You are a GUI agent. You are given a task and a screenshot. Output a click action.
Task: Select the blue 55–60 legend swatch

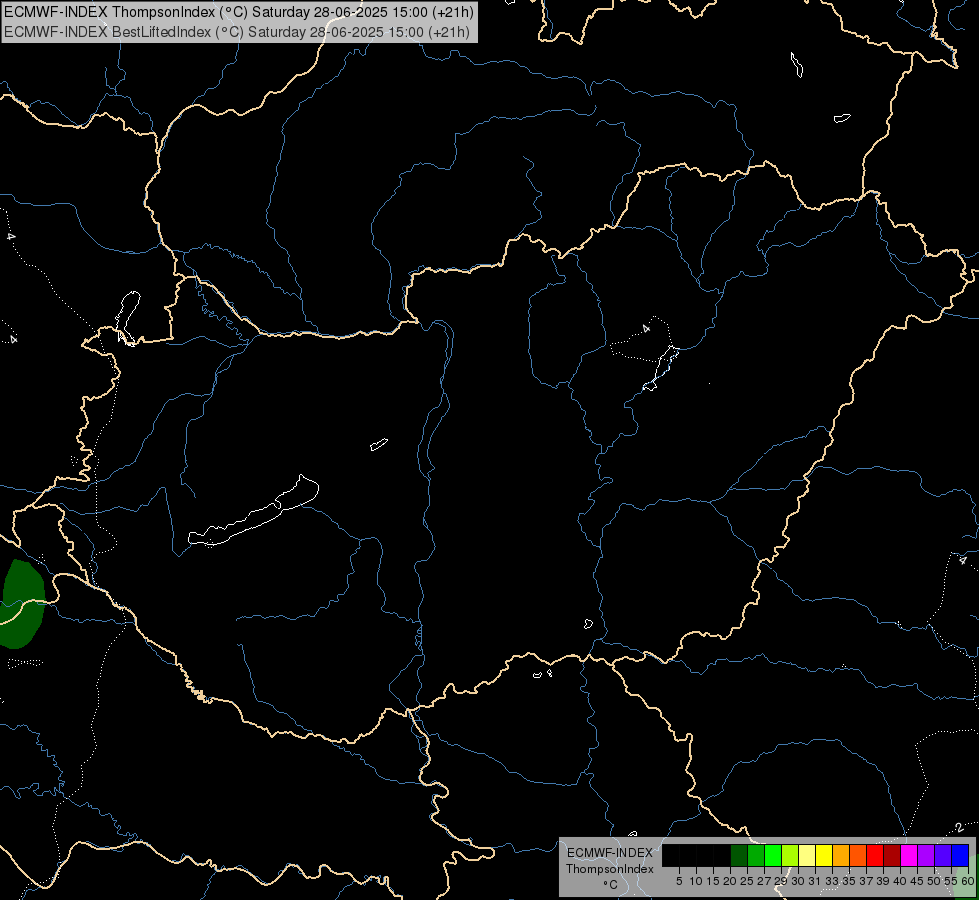pyautogui.click(x=960, y=855)
